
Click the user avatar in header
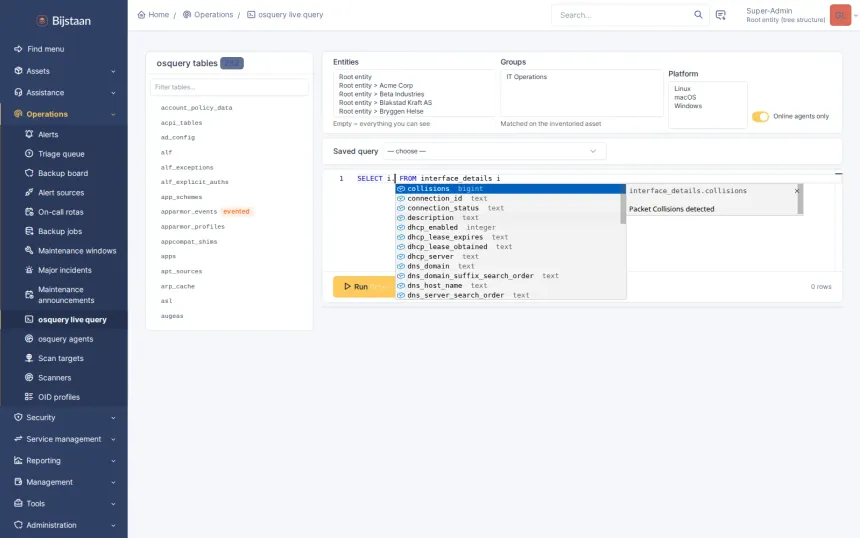pyautogui.click(x=840, y=15)
